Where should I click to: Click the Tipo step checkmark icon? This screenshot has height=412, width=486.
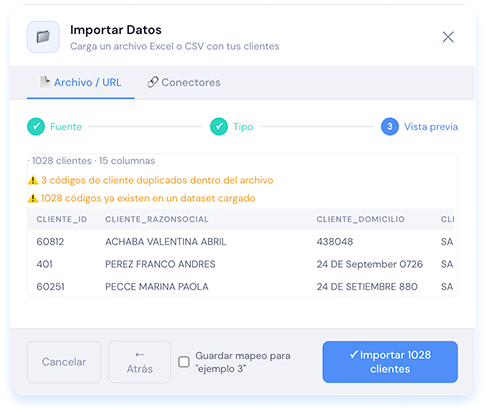pos(219,127)
